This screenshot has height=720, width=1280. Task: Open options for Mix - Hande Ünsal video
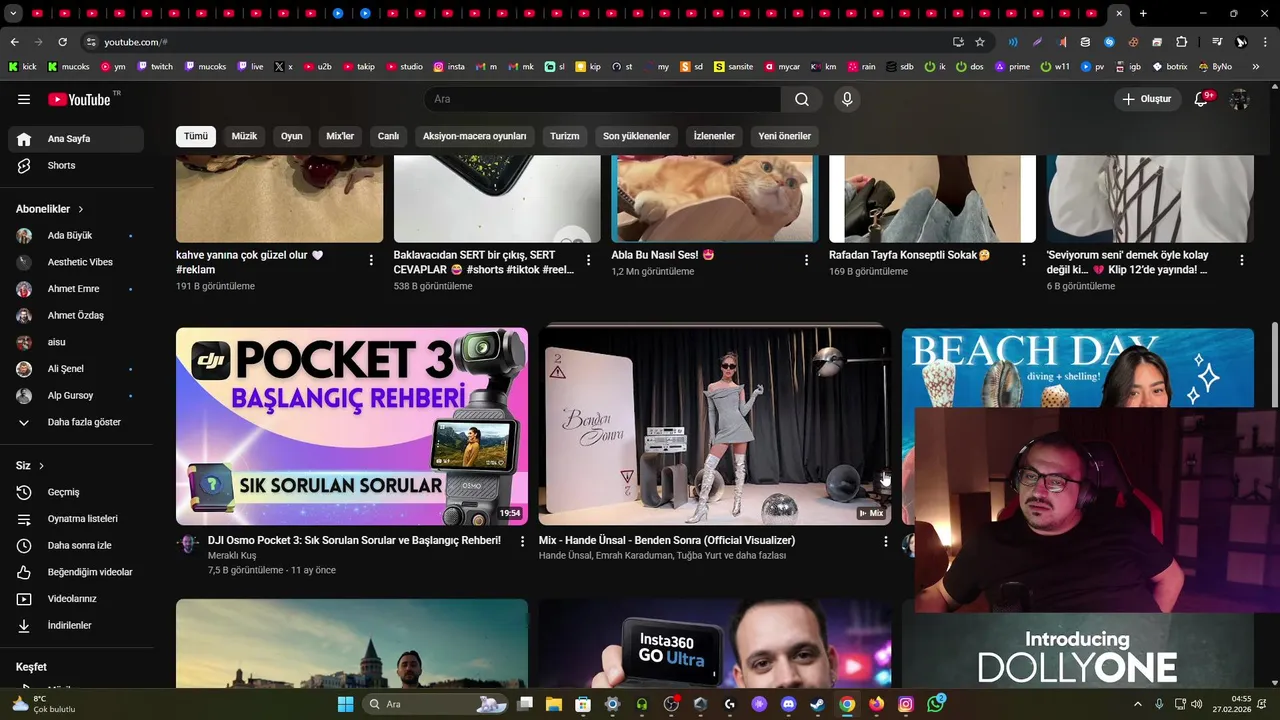(885, 541)
